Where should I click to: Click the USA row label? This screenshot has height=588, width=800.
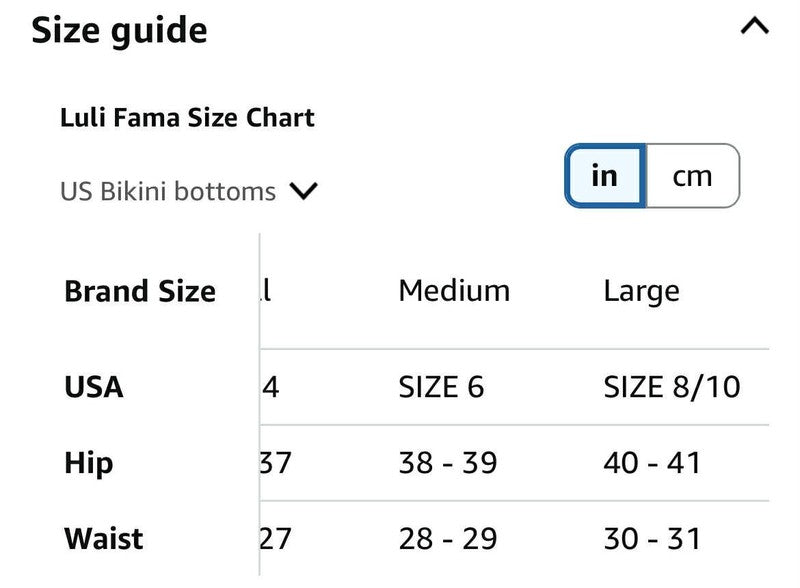point(94,387)
